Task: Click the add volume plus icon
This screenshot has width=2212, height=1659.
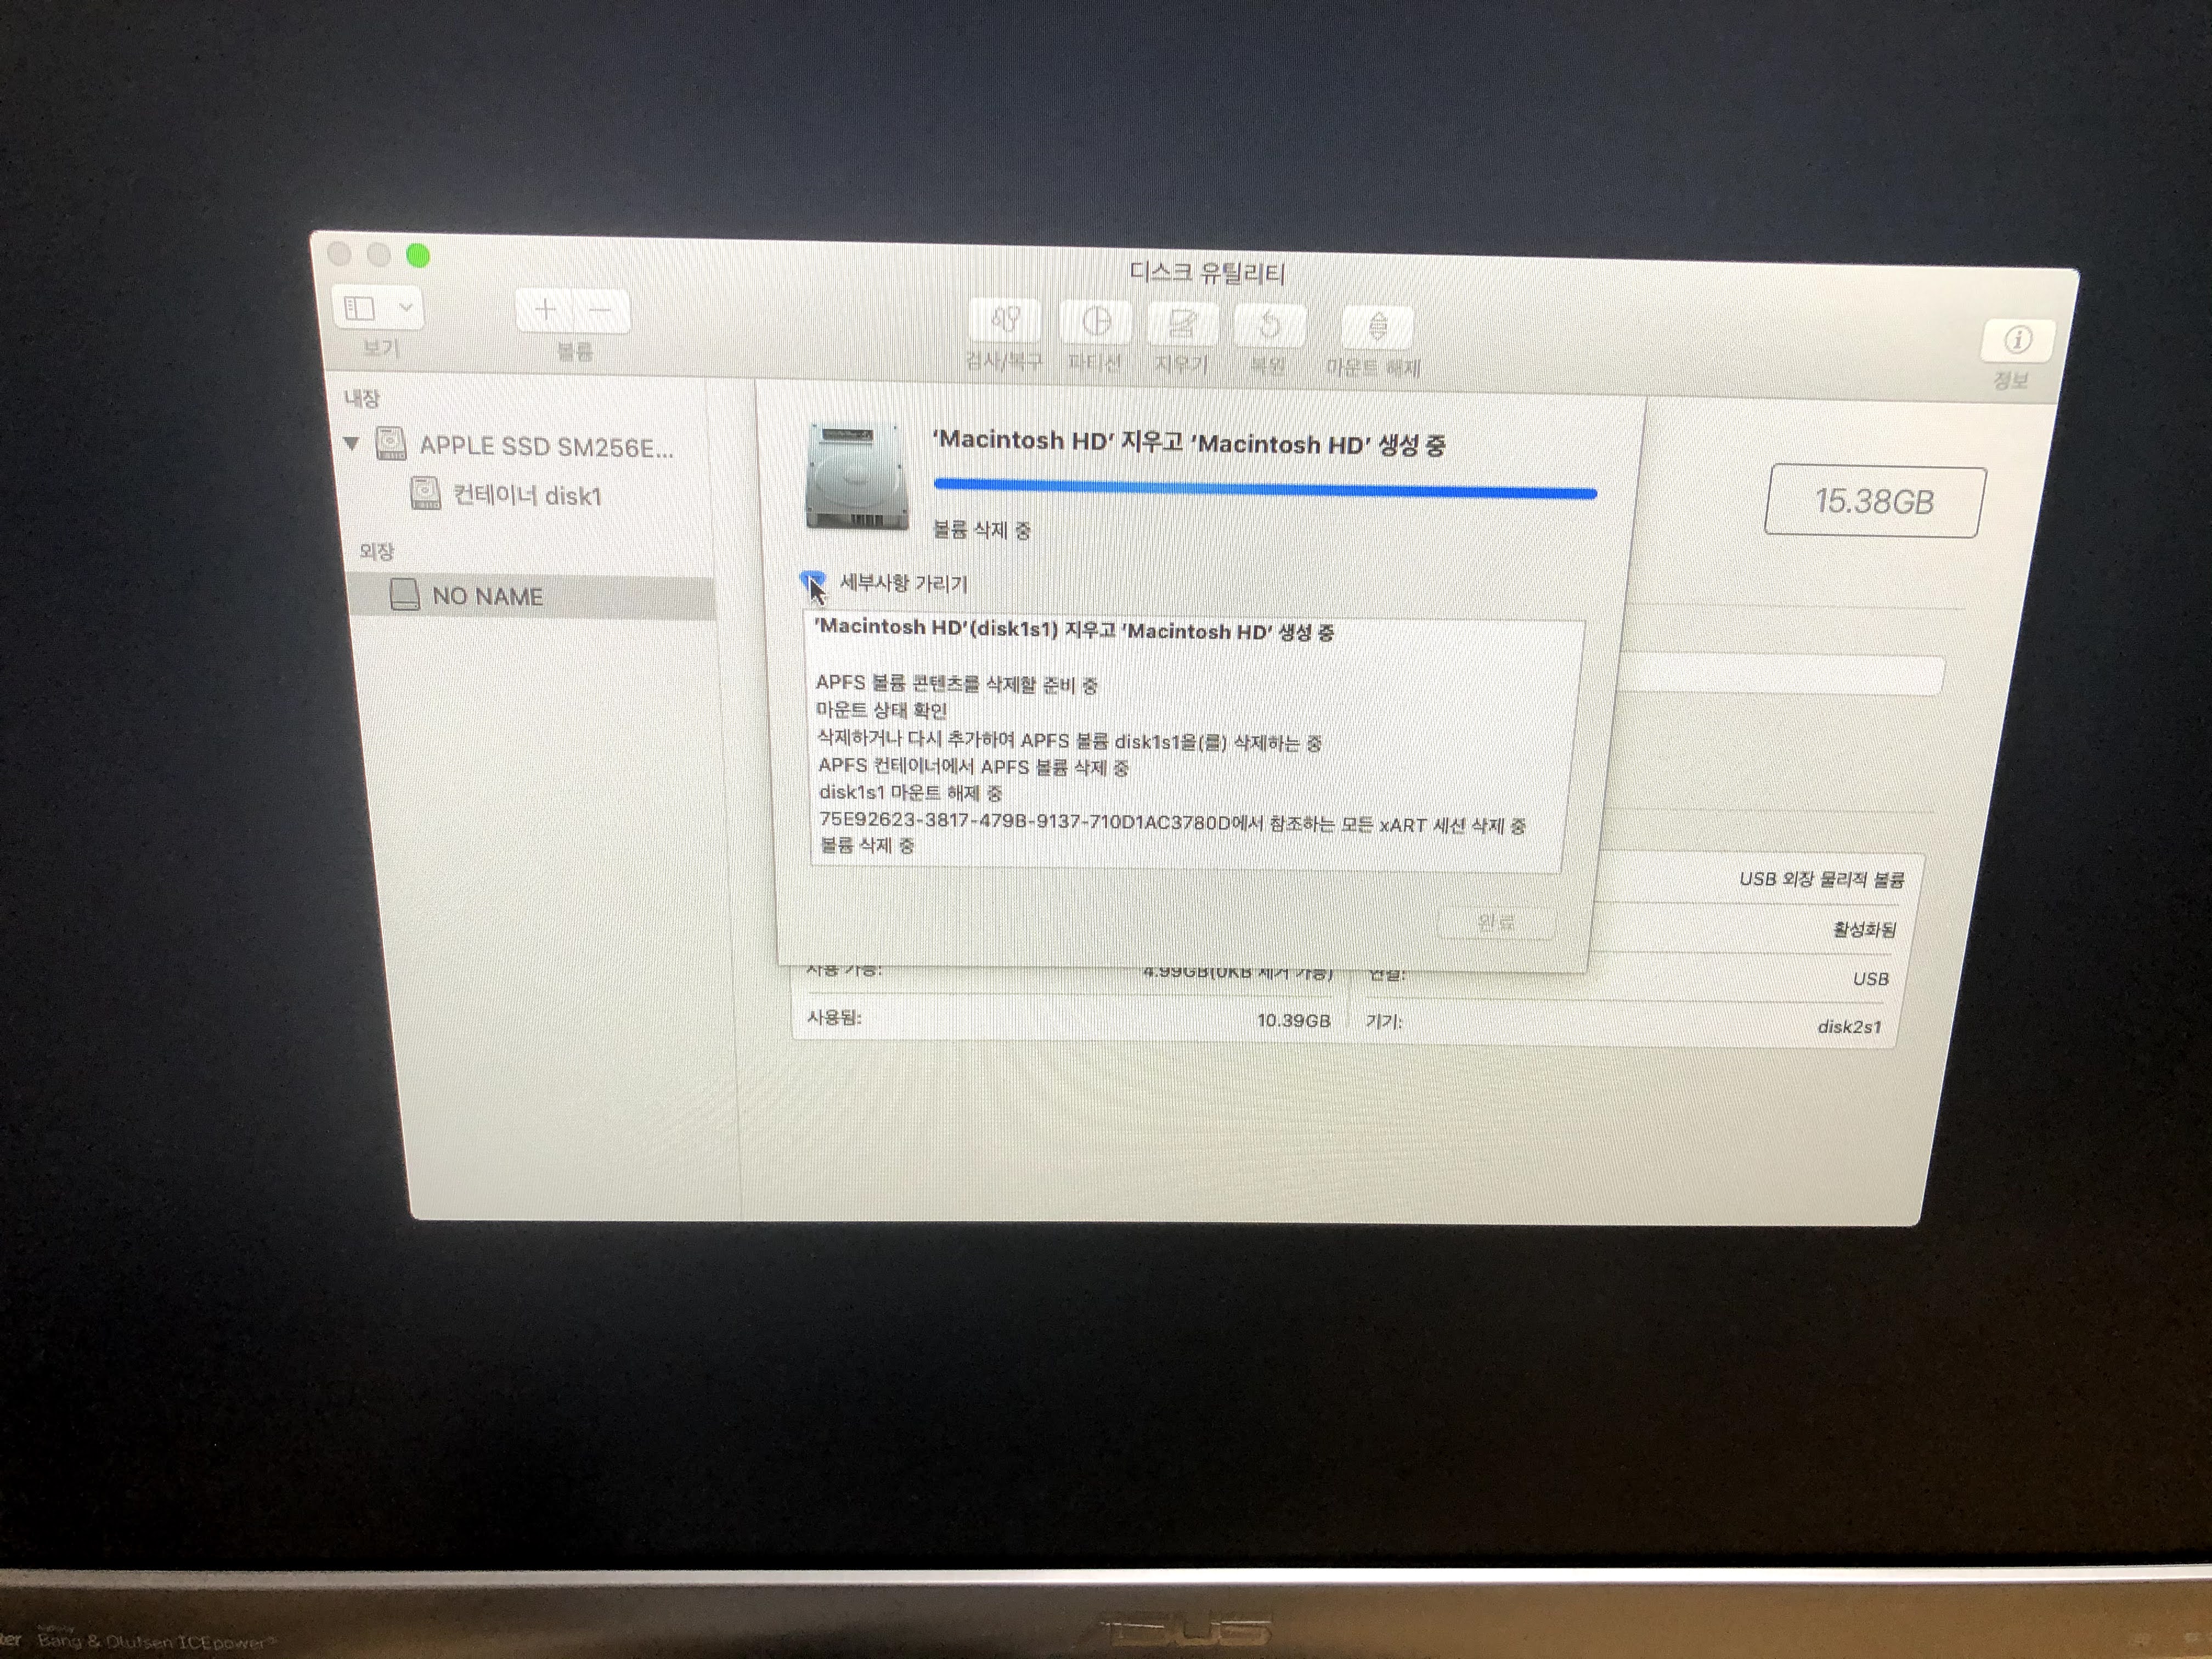Action: [x=545, y=310]
